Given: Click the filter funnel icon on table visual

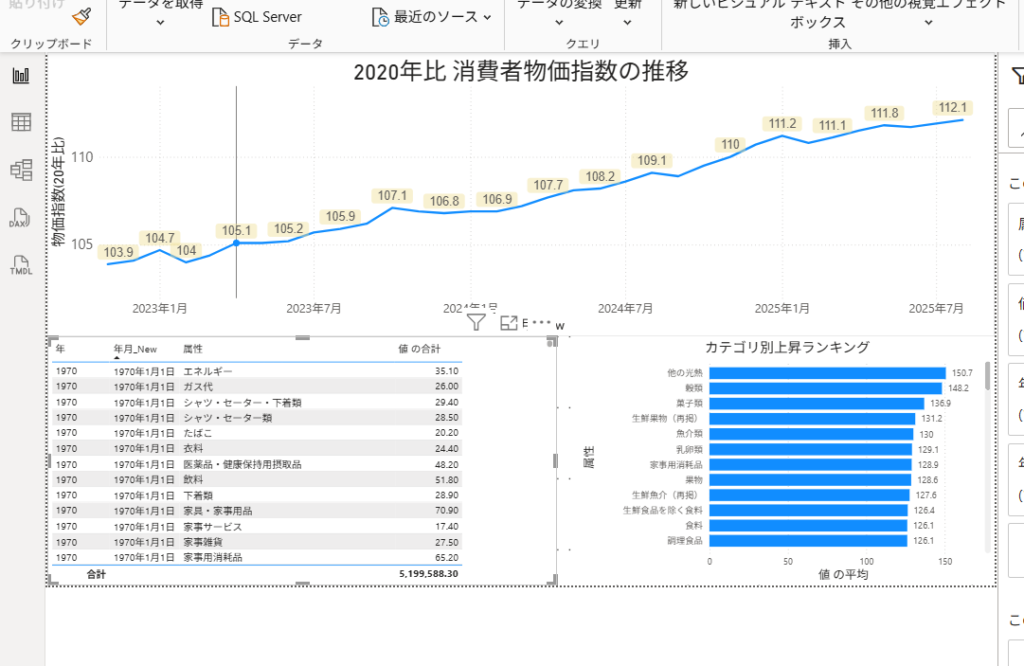Looking at the screenshot, I should click(477, 322).
